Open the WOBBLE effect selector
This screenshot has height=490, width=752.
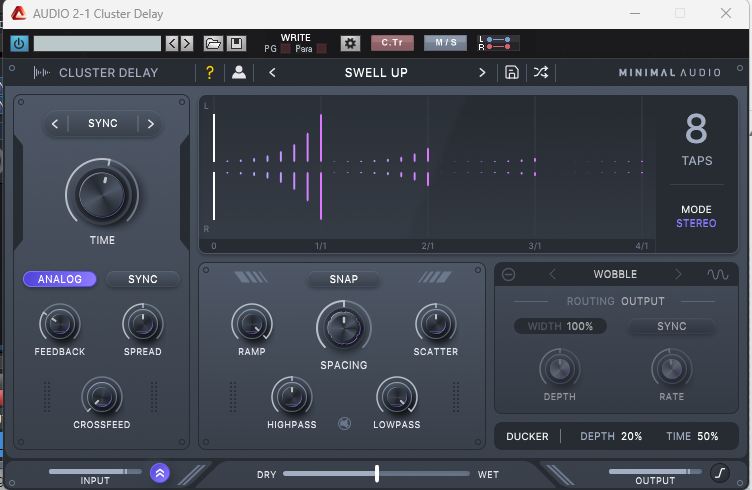click(x=615, y=274)
